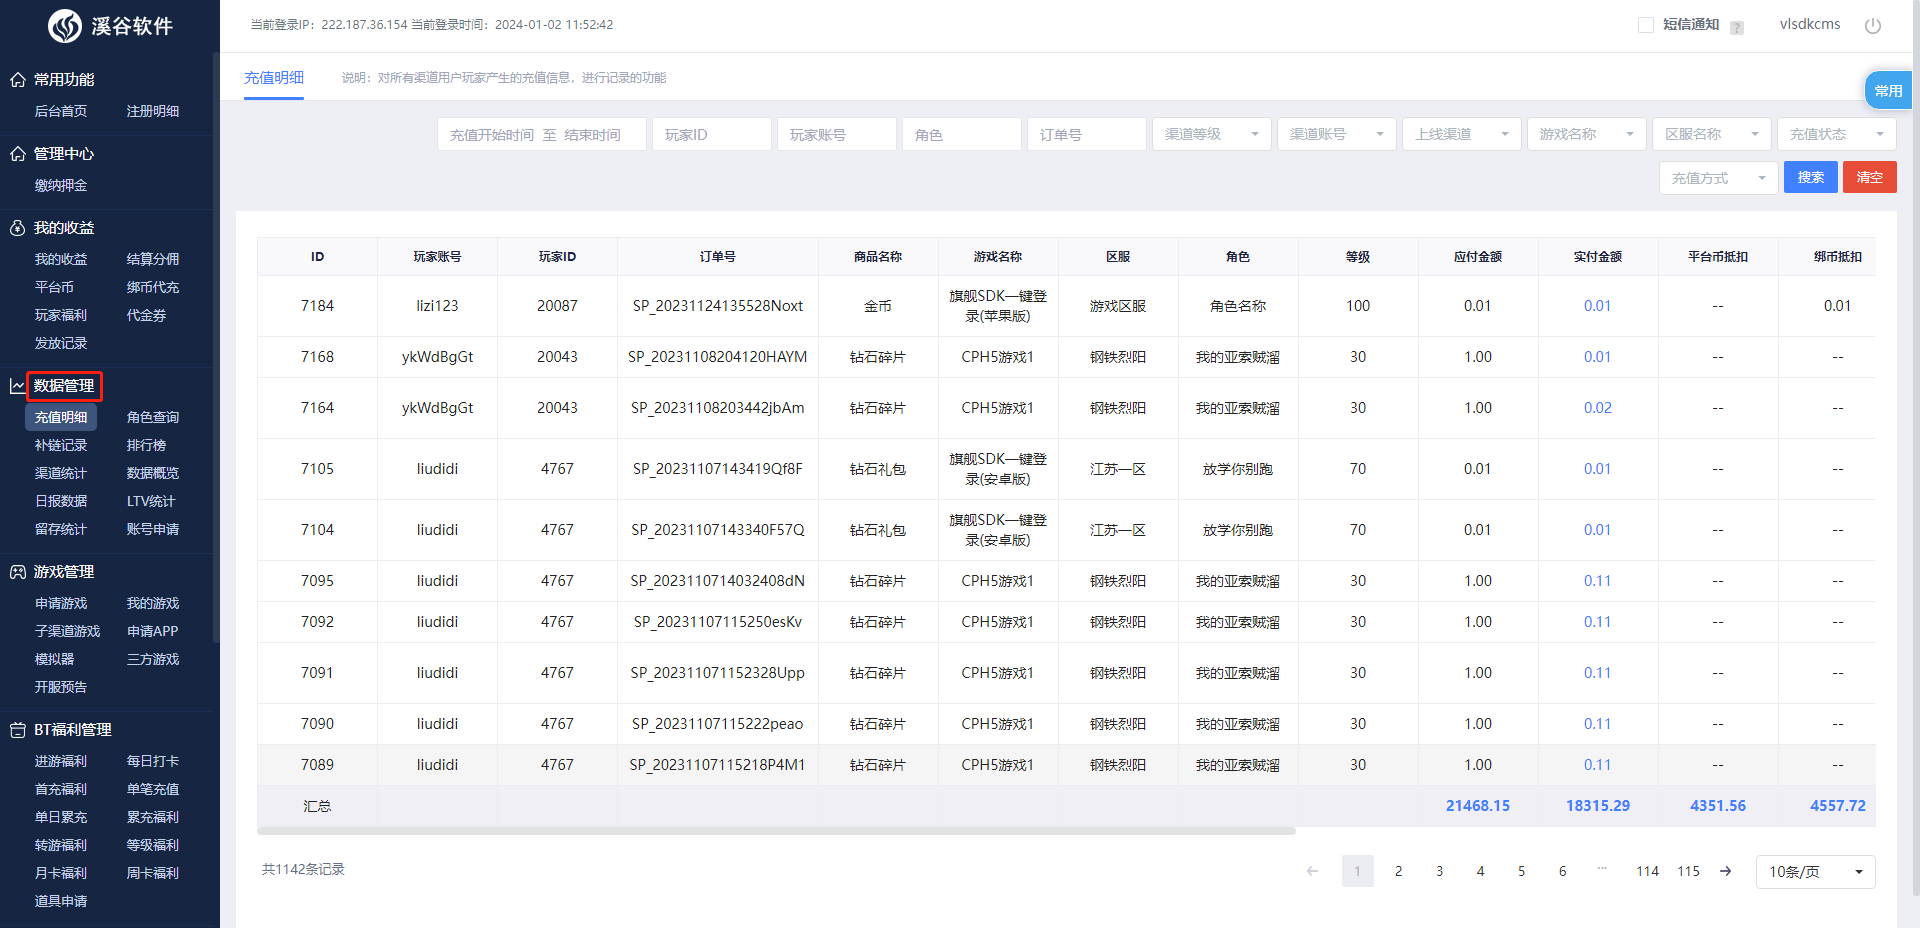Click the house icon beside 管理中心
This screenshot has height=928, width=1920.
[18, 154]
